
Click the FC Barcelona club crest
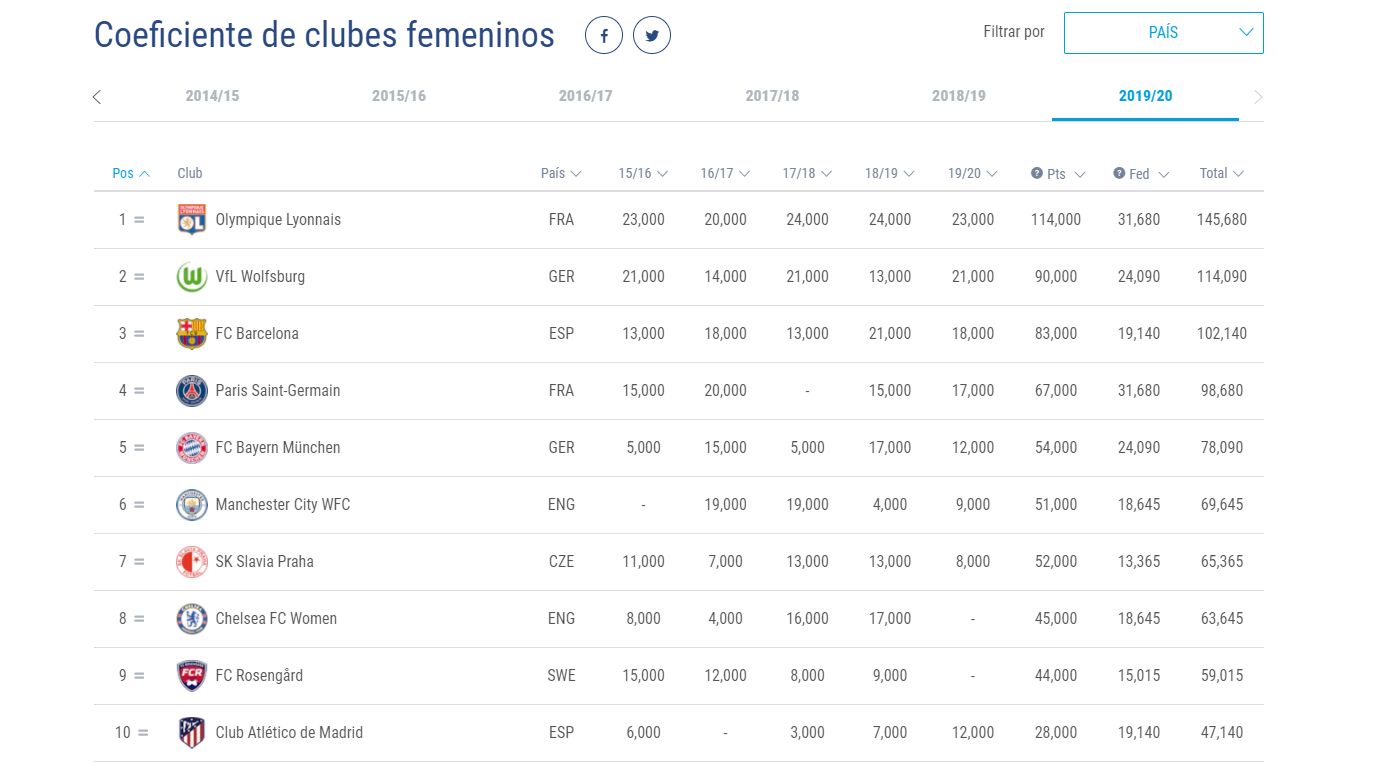click(192, 333)
